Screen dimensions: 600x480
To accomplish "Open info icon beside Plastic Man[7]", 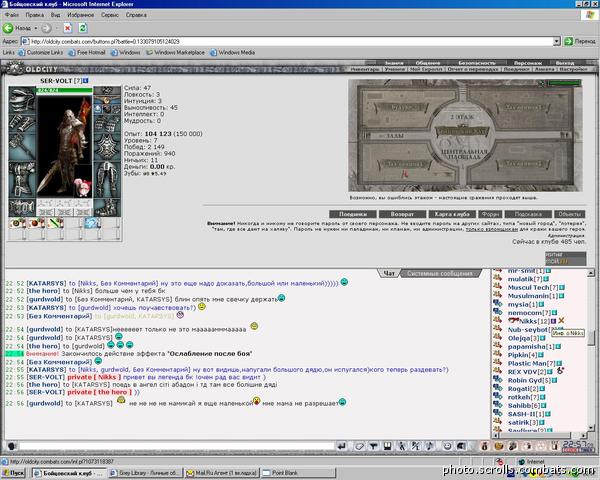I will pyautogui.click(x=559, y=363).
